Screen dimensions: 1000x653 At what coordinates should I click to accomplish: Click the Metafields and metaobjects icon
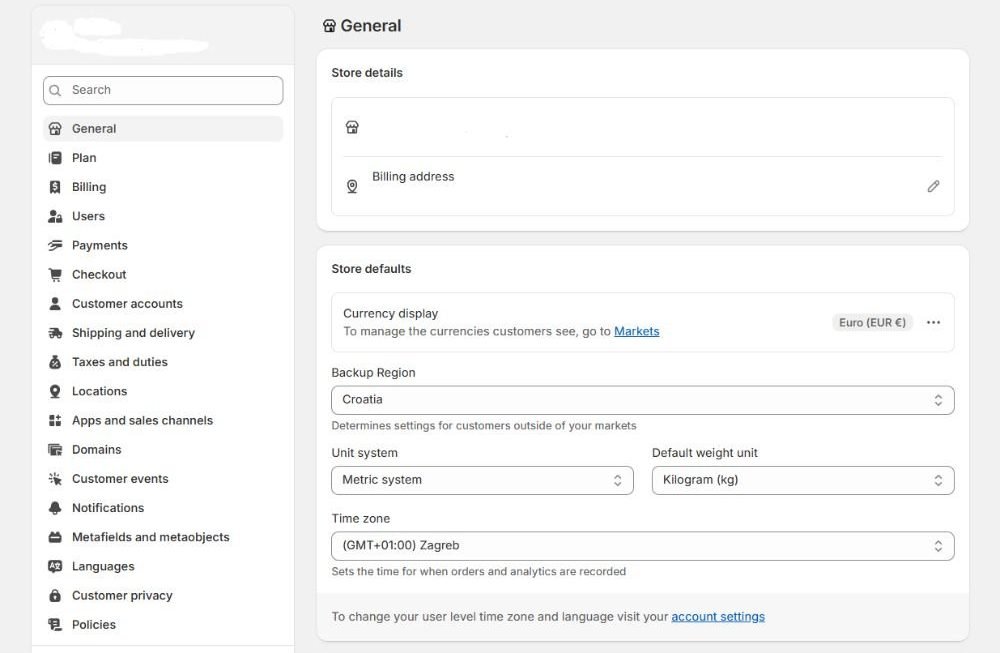tap(55, 537)
